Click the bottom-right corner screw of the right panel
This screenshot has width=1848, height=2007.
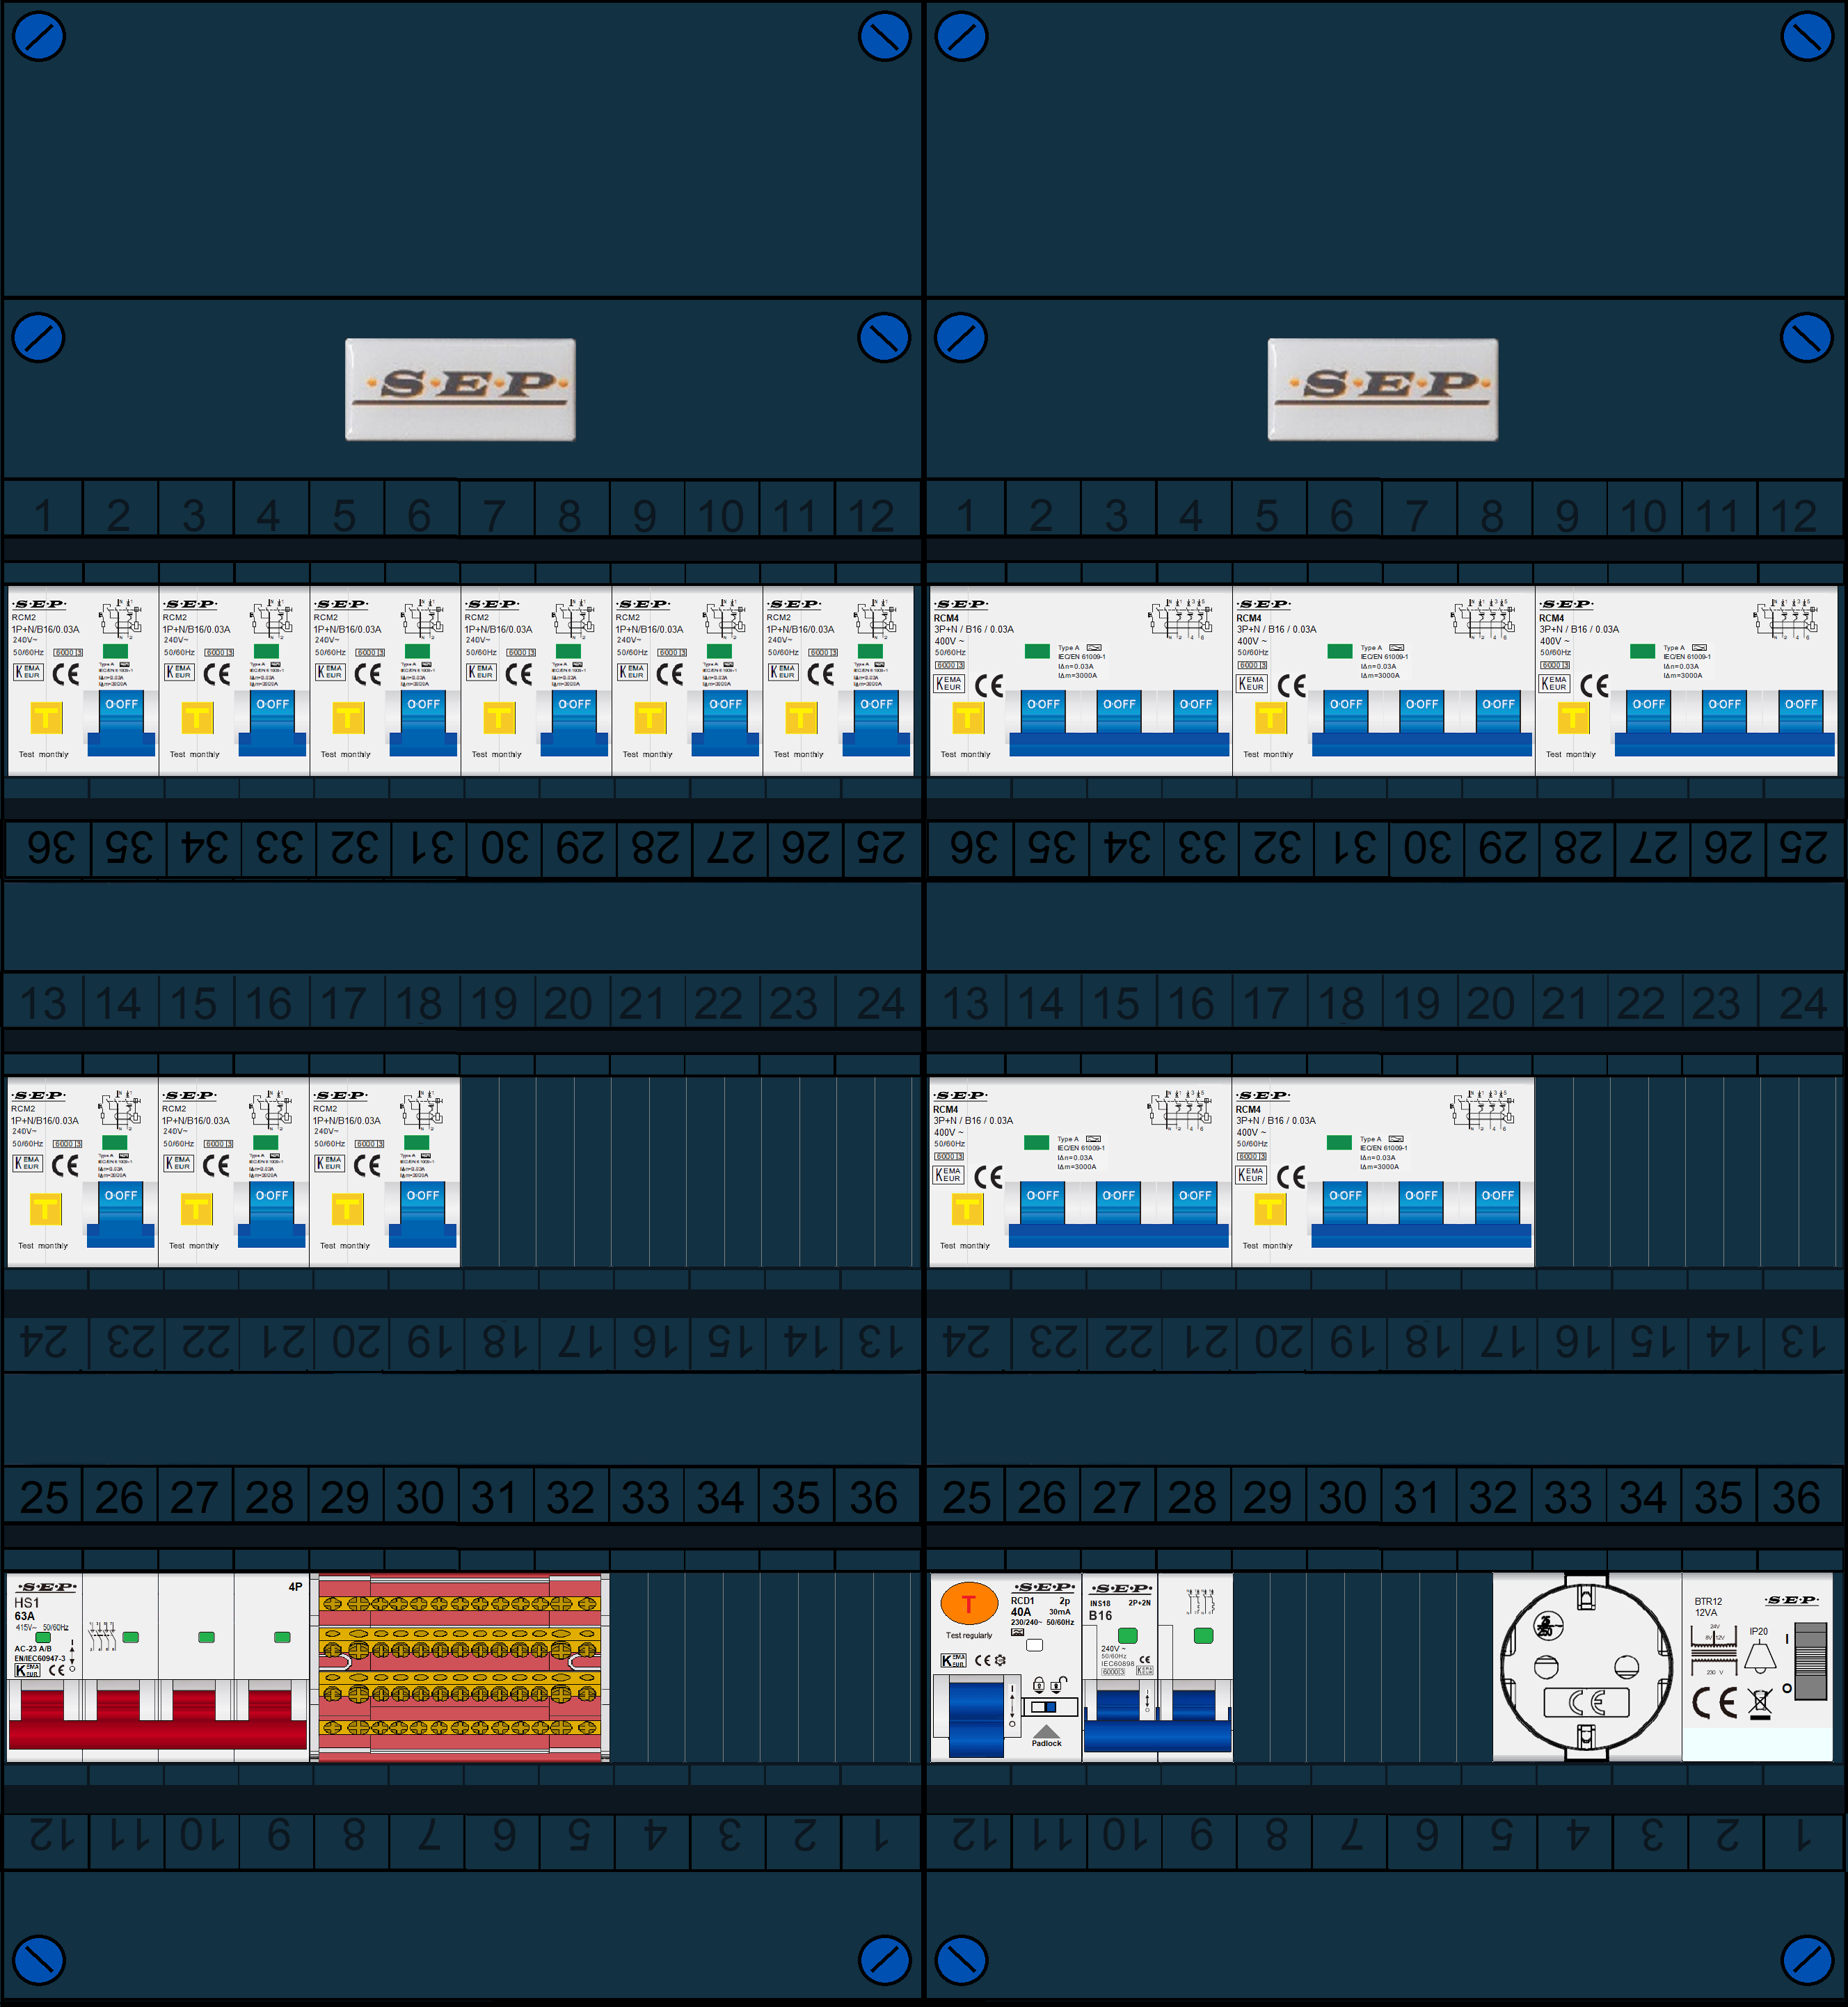pos(1807,1961)
